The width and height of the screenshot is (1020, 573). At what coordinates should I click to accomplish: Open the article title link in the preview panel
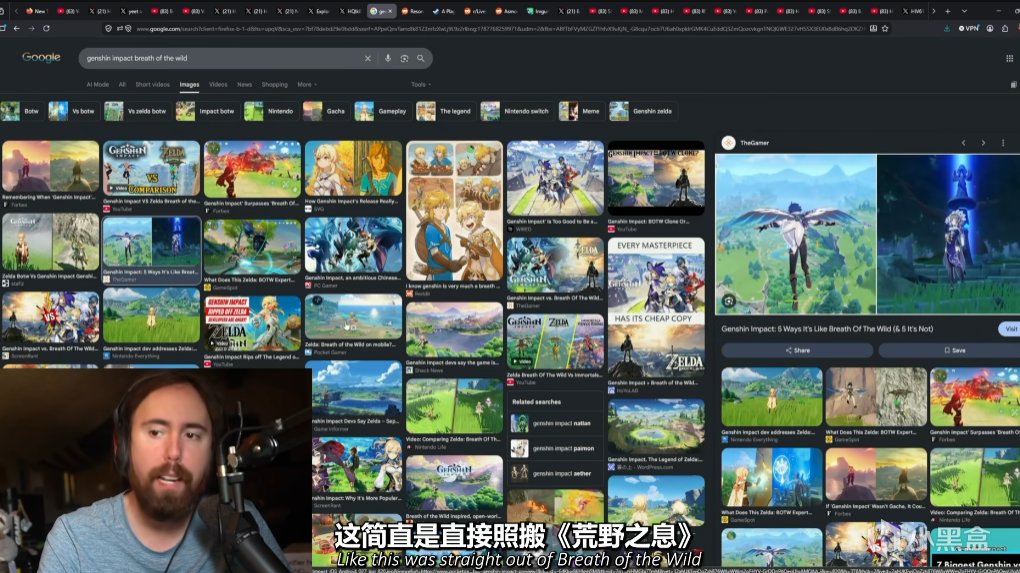pyautogui.click(x=827, y=329)
